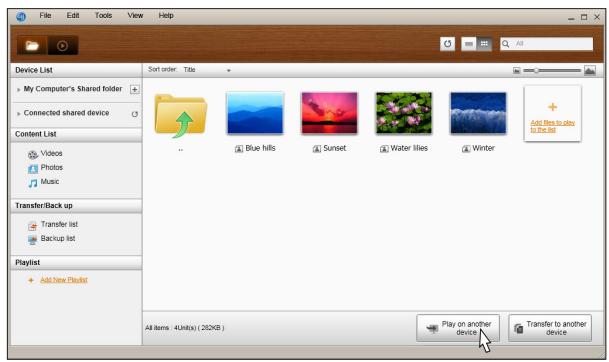Select the Sunset thumbnail
Screen dimensions: 609x362
click(x=329, y=113)
